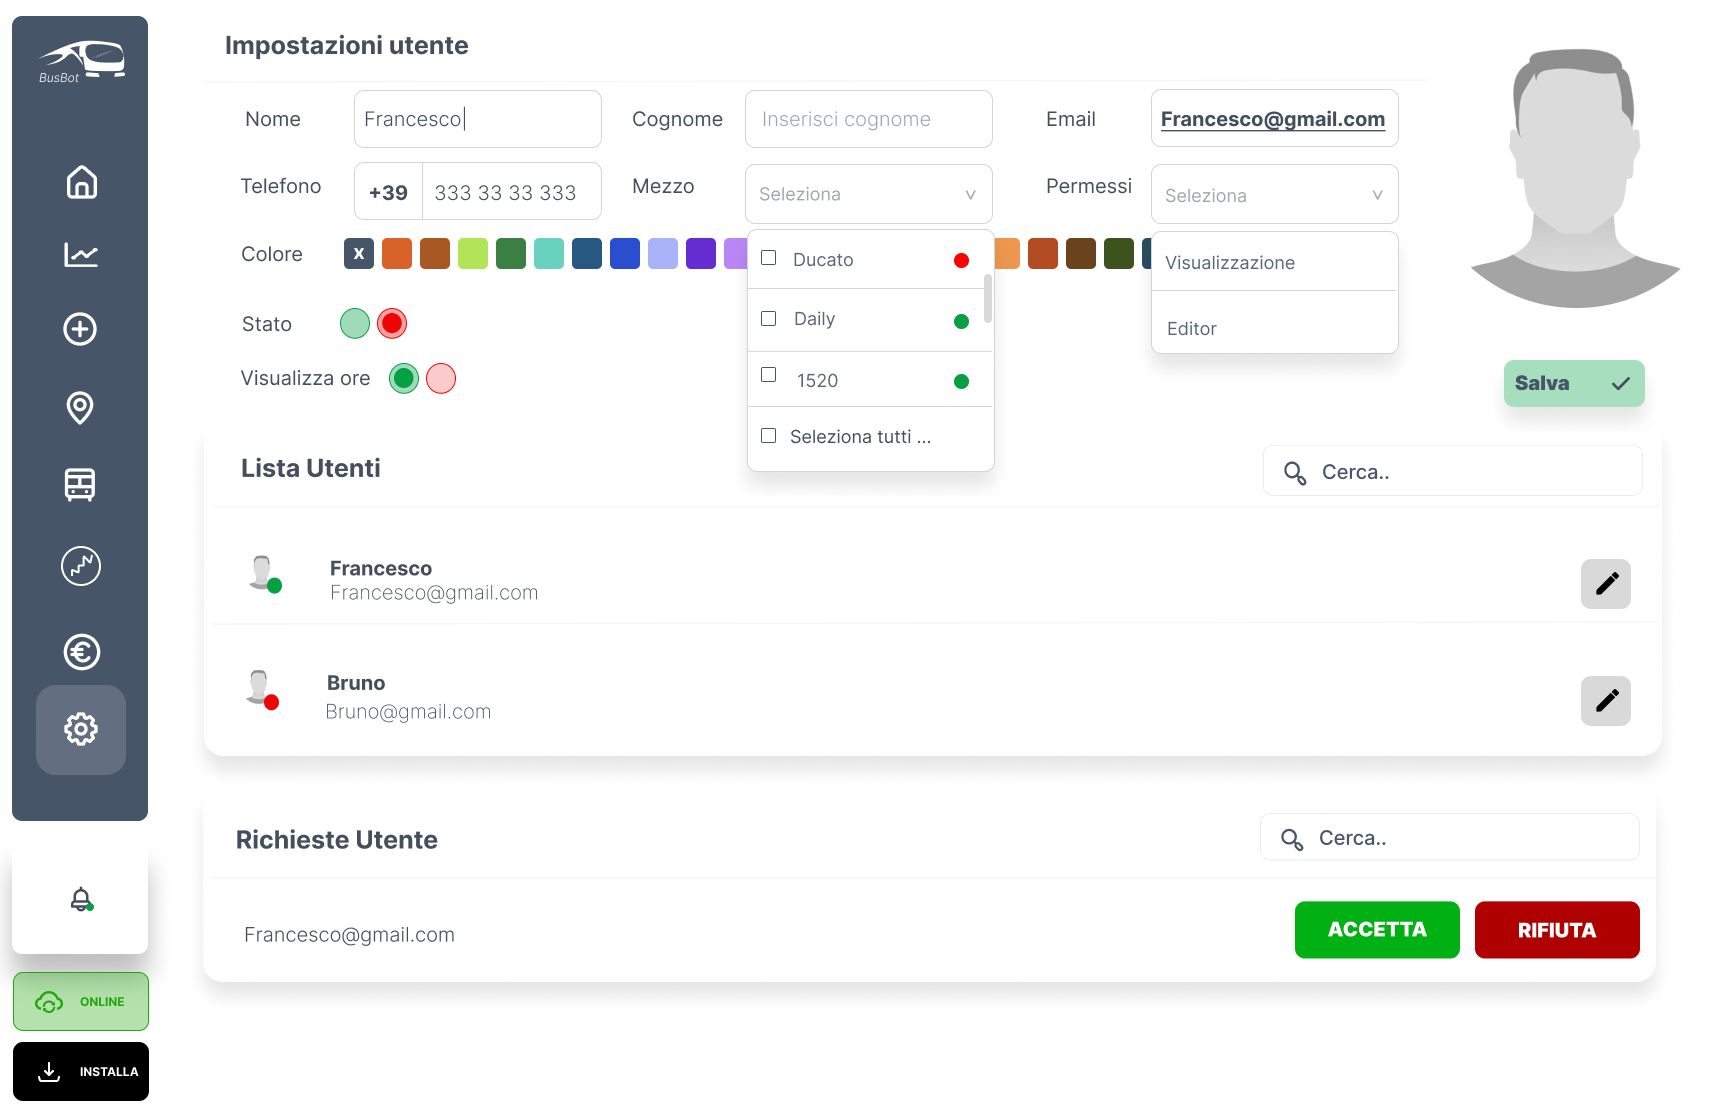Image resolution: width=1724 pixels, height=1117 pixels.
Task: Click the Francesco@gmail.com email link
Action: [1273, 119]
